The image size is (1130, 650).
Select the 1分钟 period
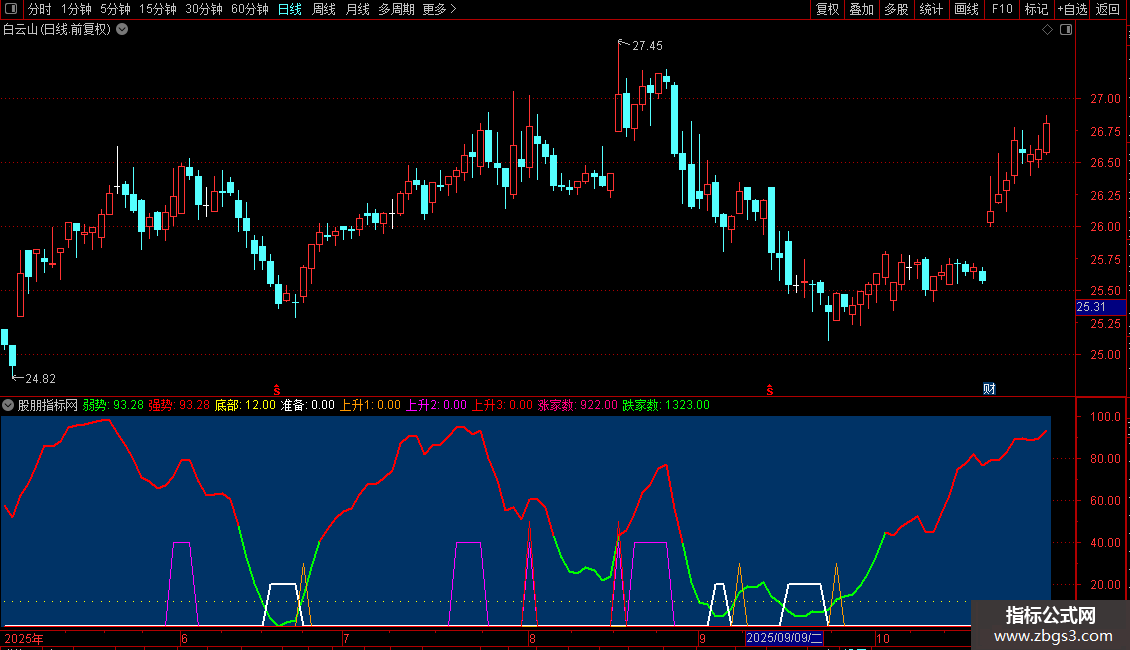[x=76, y=9]
